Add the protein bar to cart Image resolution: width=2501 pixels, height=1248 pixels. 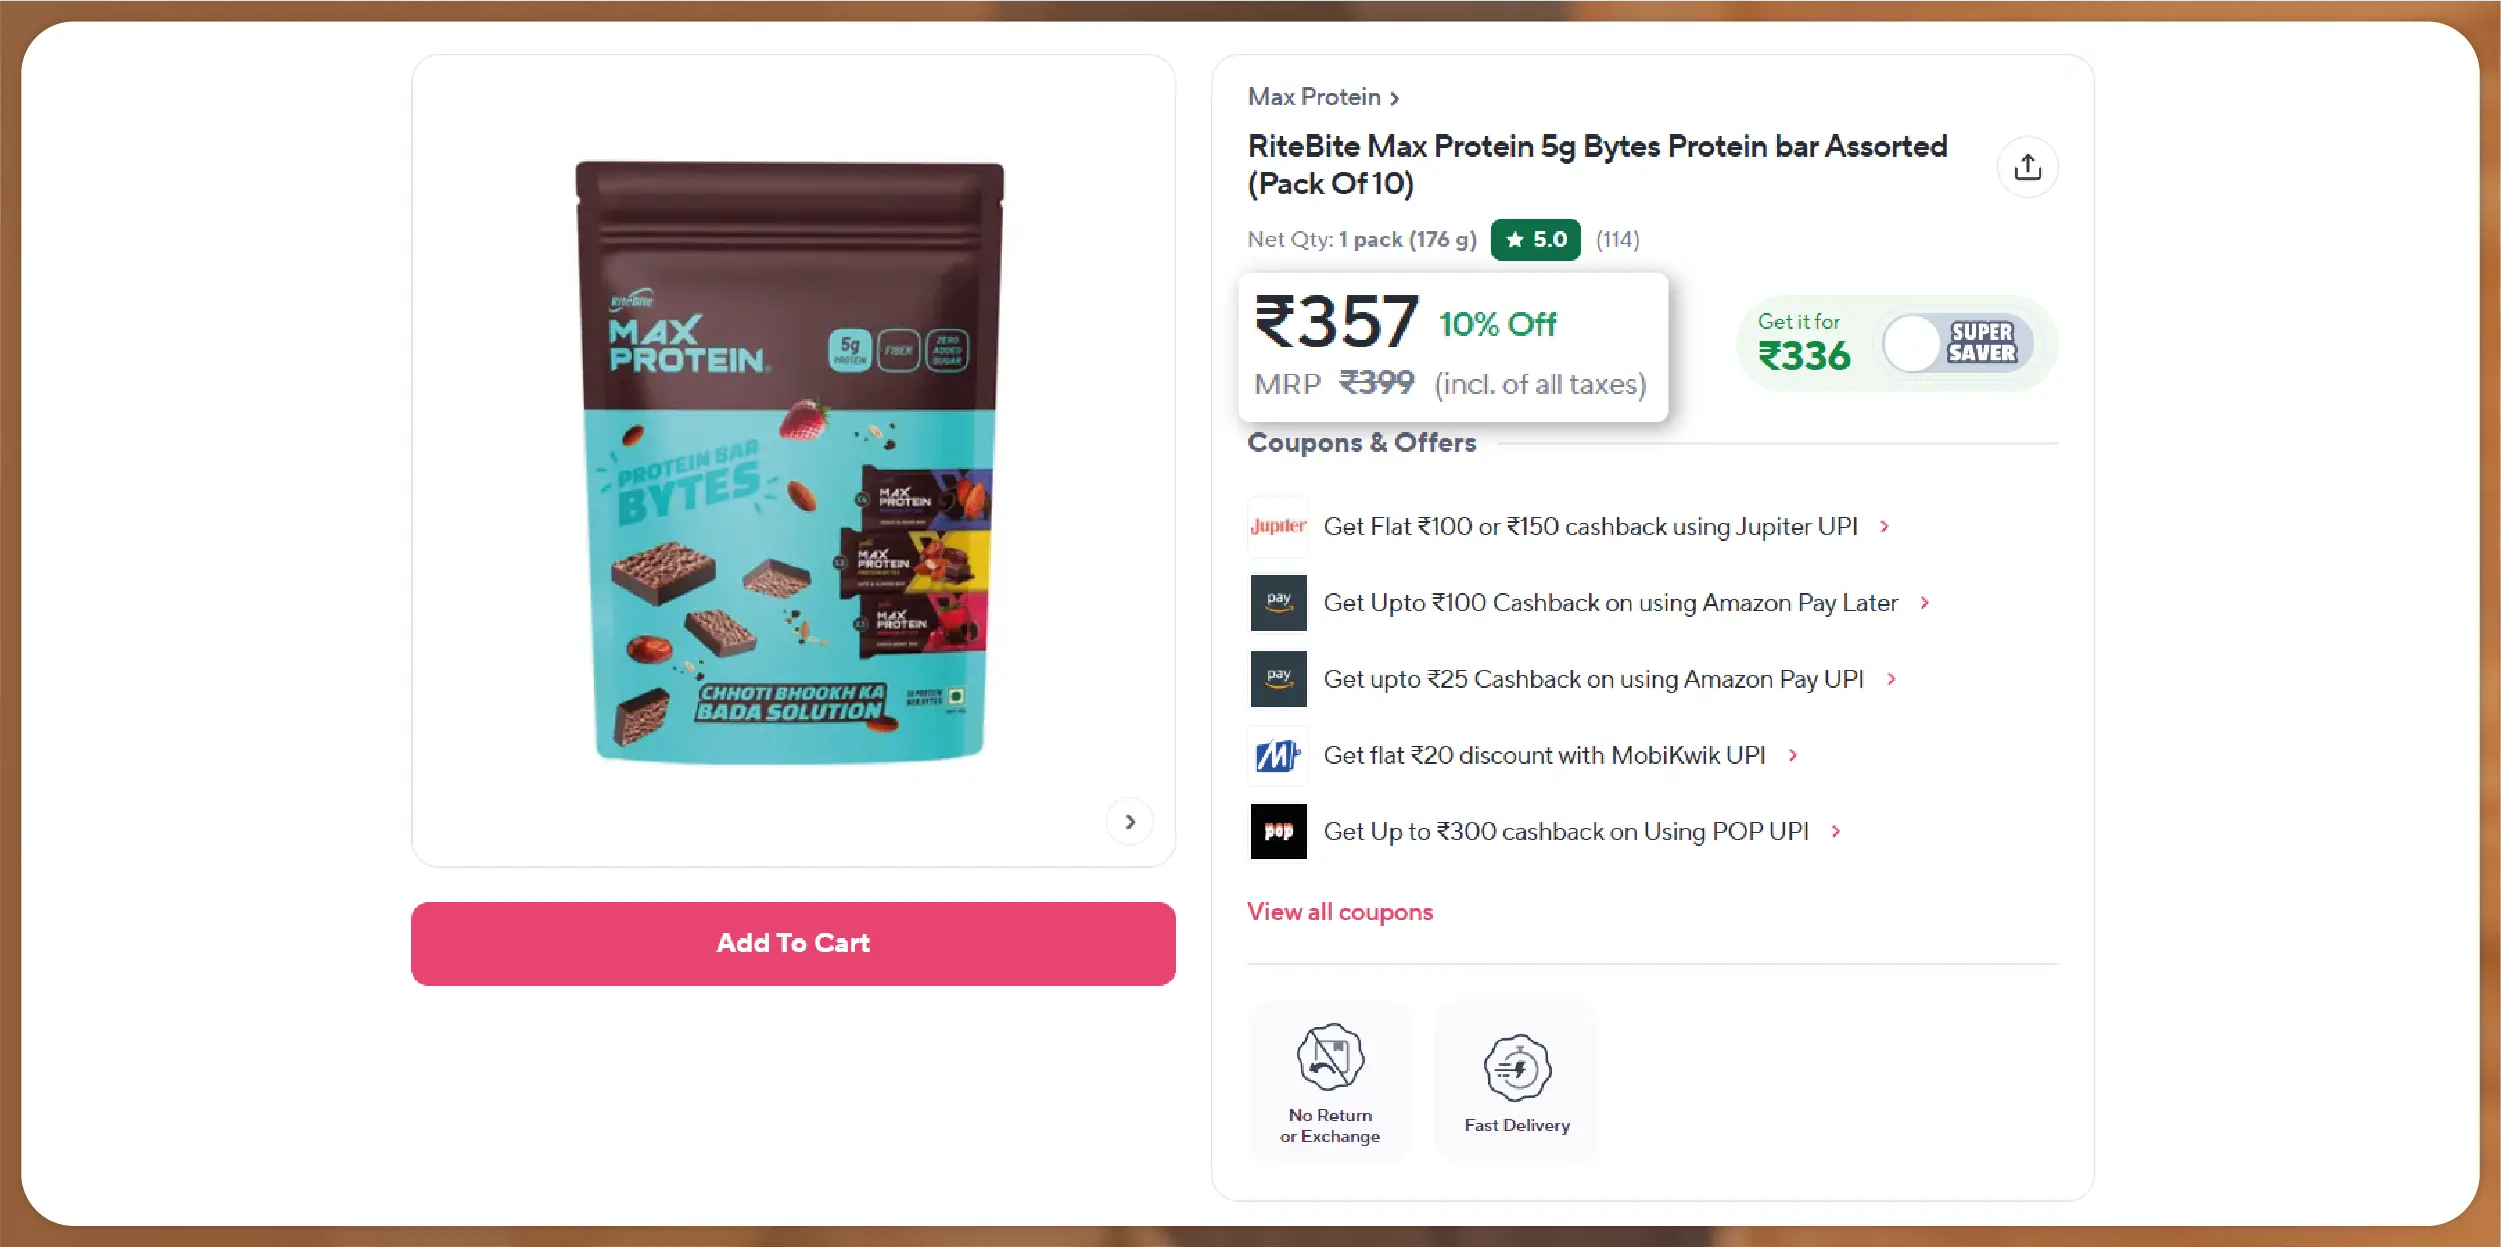click(x=793, y=943)
